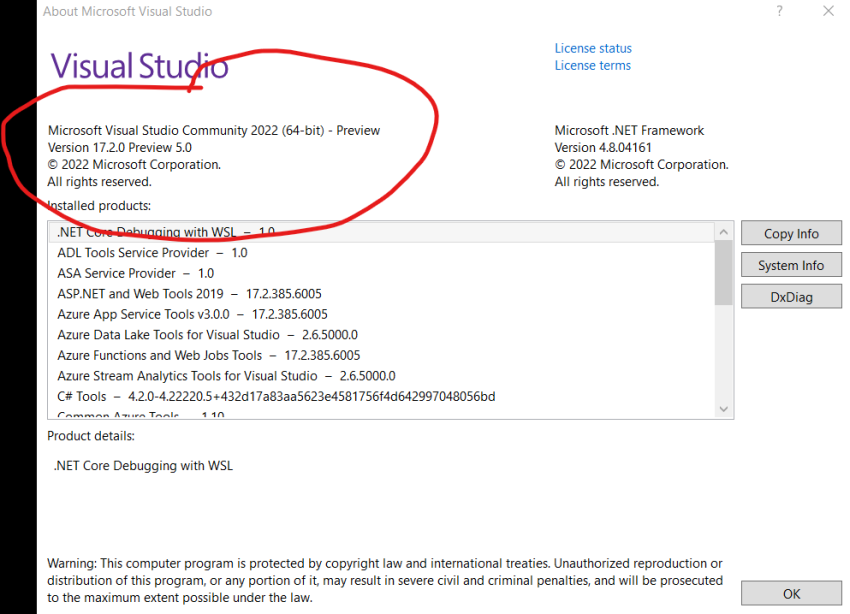This screenshot has width=850, height=614.
Task: Open License terms page
Action: point(592,65)
